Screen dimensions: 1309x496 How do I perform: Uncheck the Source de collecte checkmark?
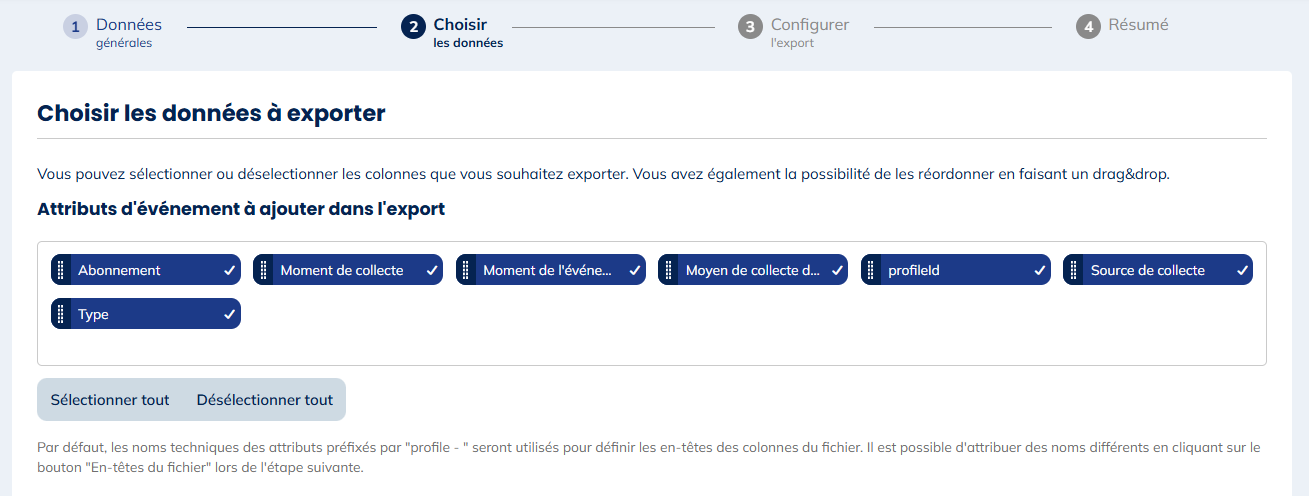point(1242,270)
